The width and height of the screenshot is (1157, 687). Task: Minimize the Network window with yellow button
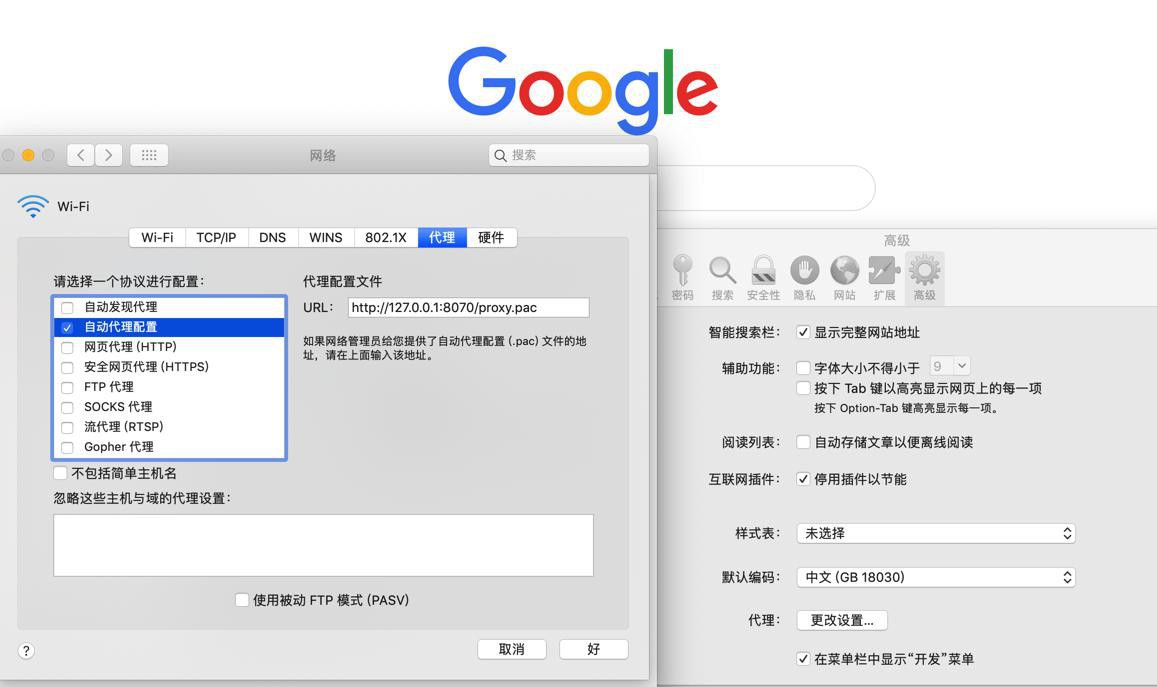[28, 155]
